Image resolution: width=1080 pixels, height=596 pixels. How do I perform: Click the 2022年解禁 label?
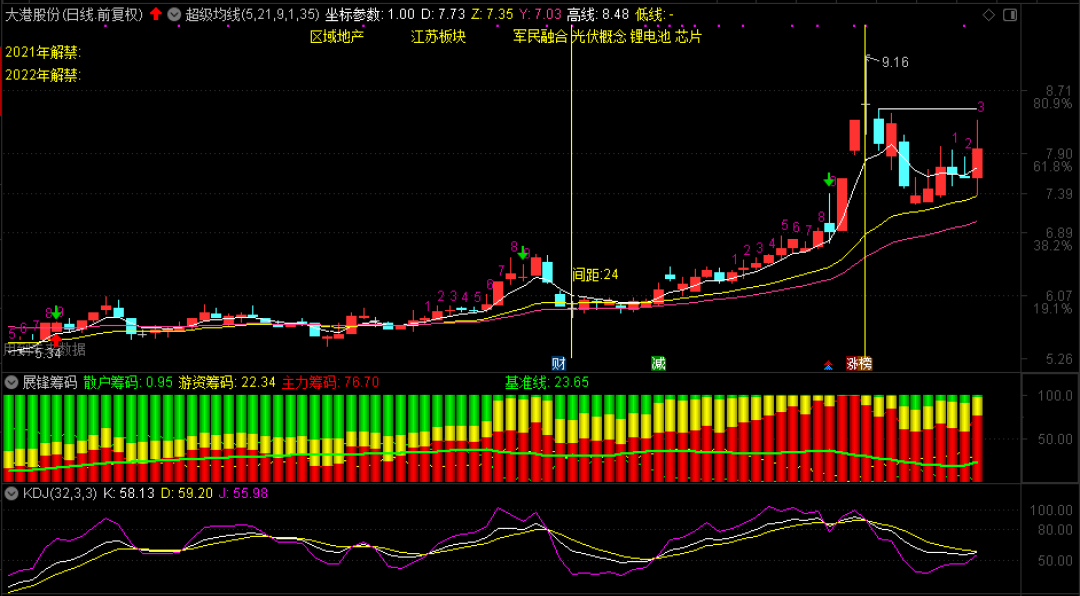tap(43, 75)
